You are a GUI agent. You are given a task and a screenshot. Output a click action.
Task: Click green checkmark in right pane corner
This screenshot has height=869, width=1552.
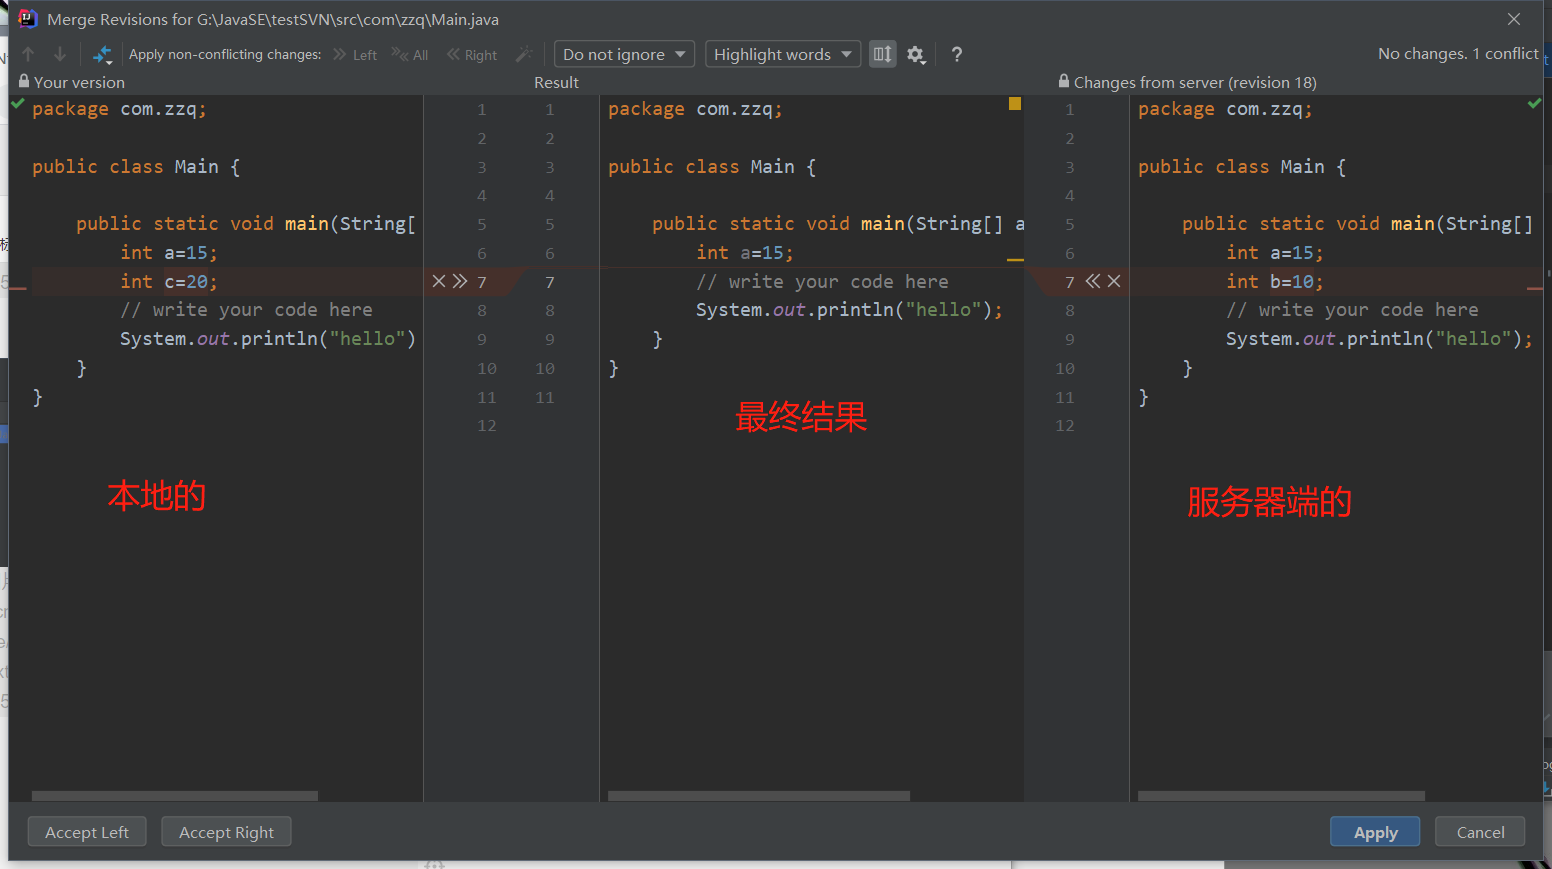[1534, 103]
